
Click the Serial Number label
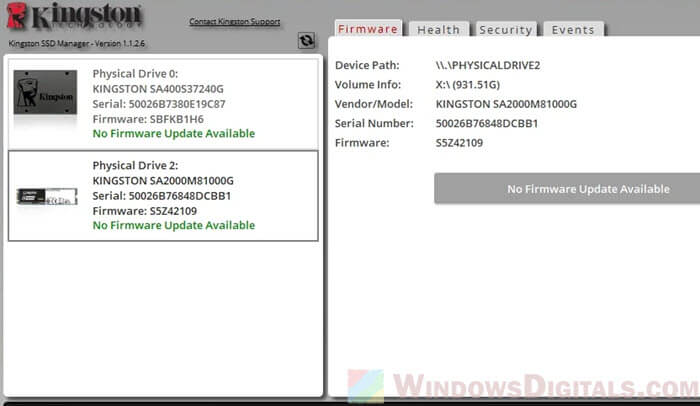pyautogui.click(x=374, y=124)
